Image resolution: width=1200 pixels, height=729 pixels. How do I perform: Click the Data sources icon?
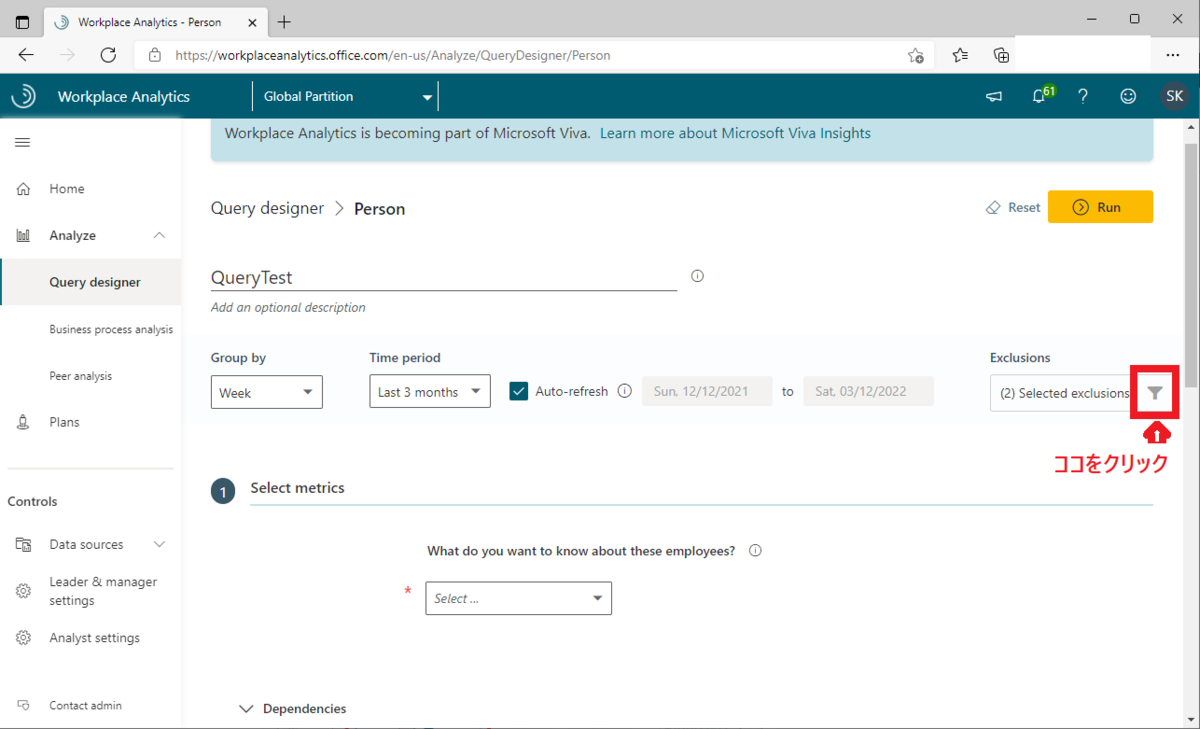pos(24,545)
